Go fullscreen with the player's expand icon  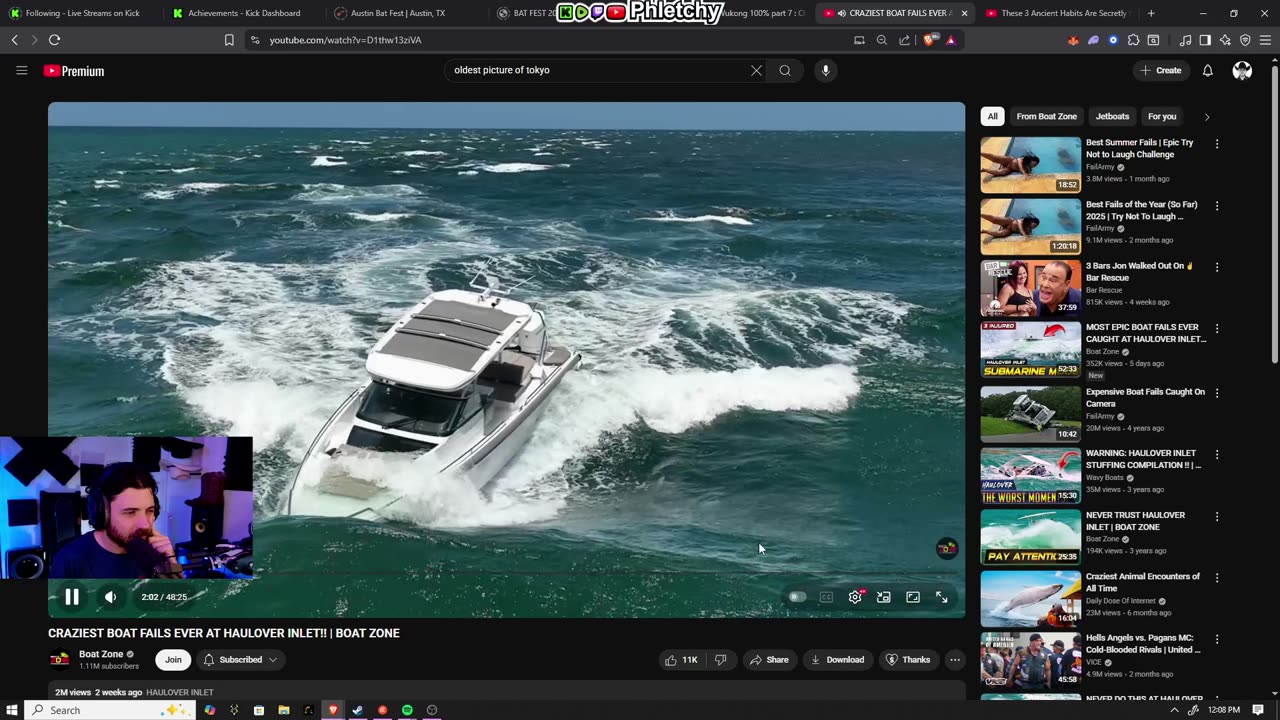pyautogui.click(x=942, y=597)
